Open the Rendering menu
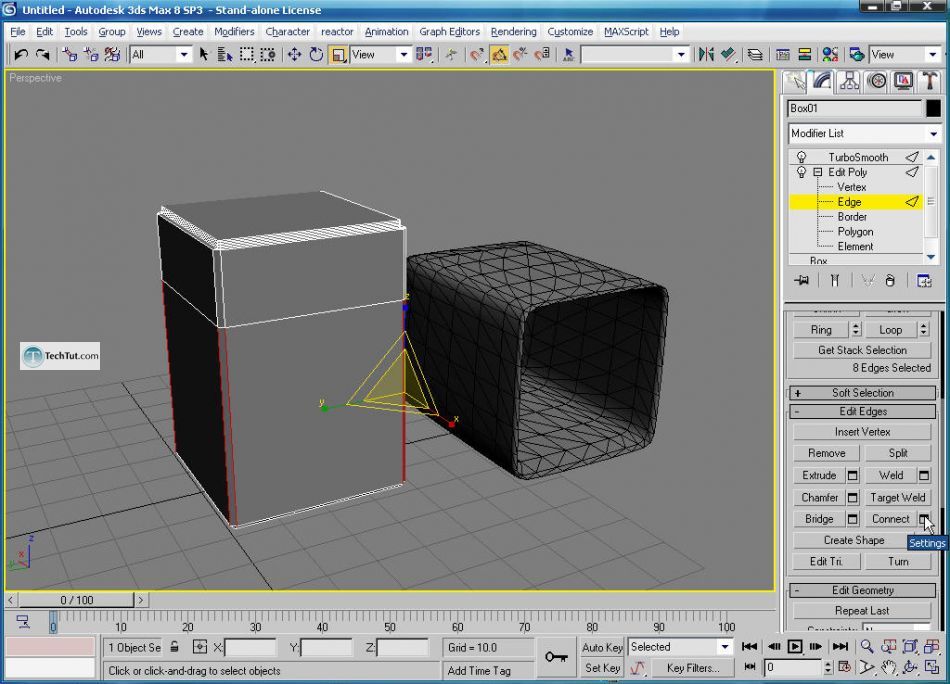Screen dimensions: 950x684 (513, 32)
